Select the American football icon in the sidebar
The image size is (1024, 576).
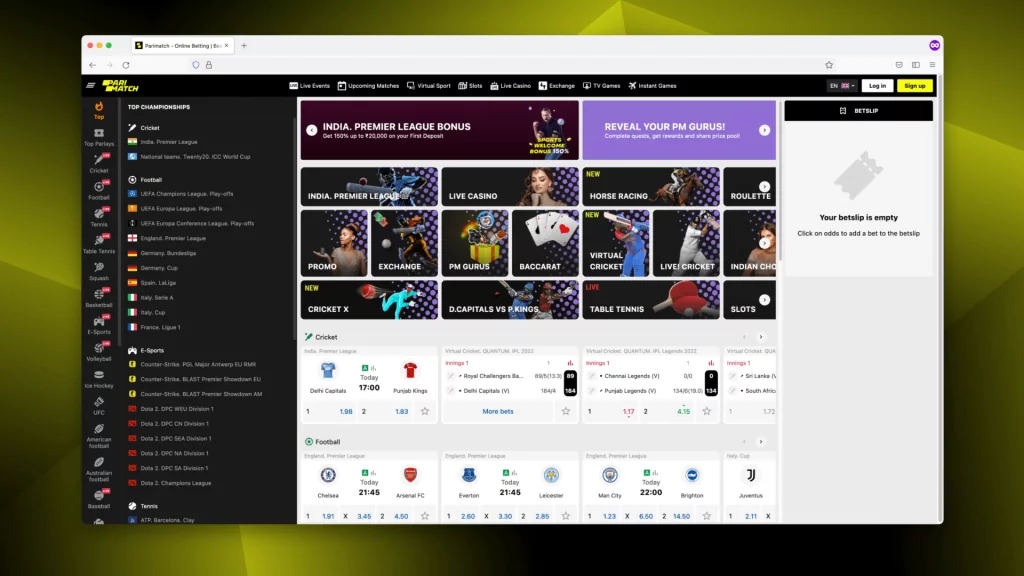[x=99, y=436]
